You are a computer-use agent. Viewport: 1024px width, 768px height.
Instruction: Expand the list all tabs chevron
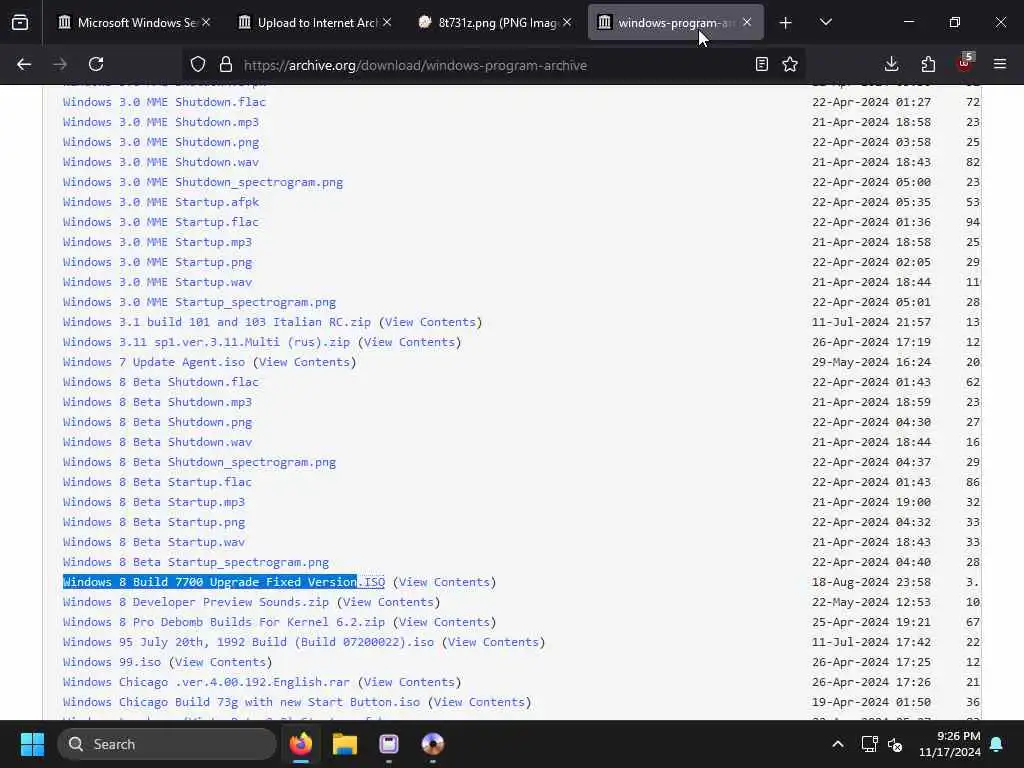825,22
